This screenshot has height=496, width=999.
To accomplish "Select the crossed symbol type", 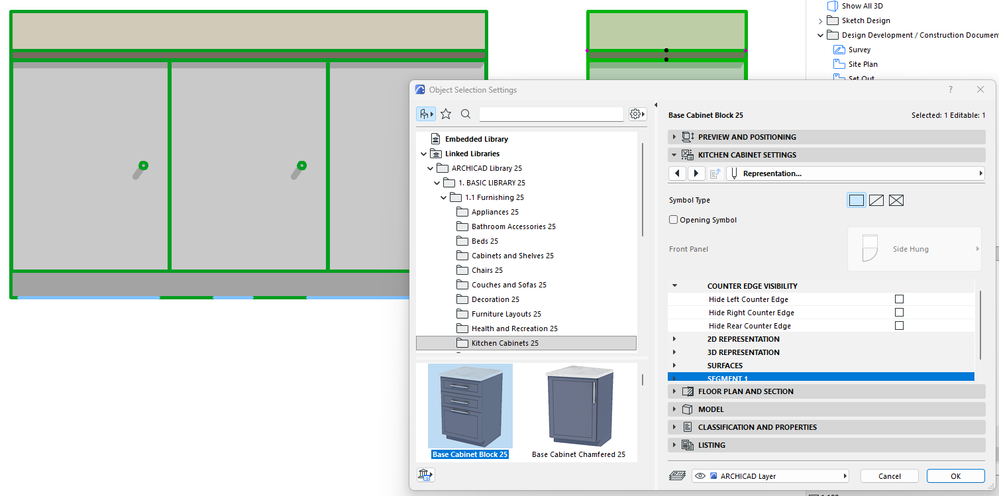I will (896, 201).
